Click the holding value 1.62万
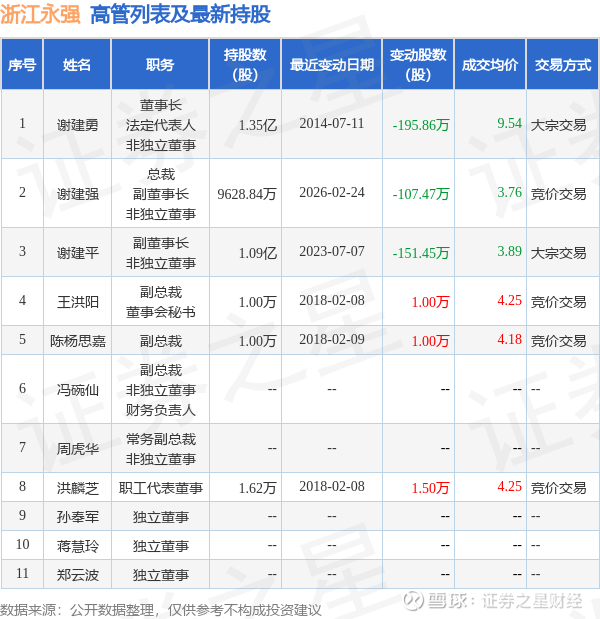600x619 pixels. [257, 488]
